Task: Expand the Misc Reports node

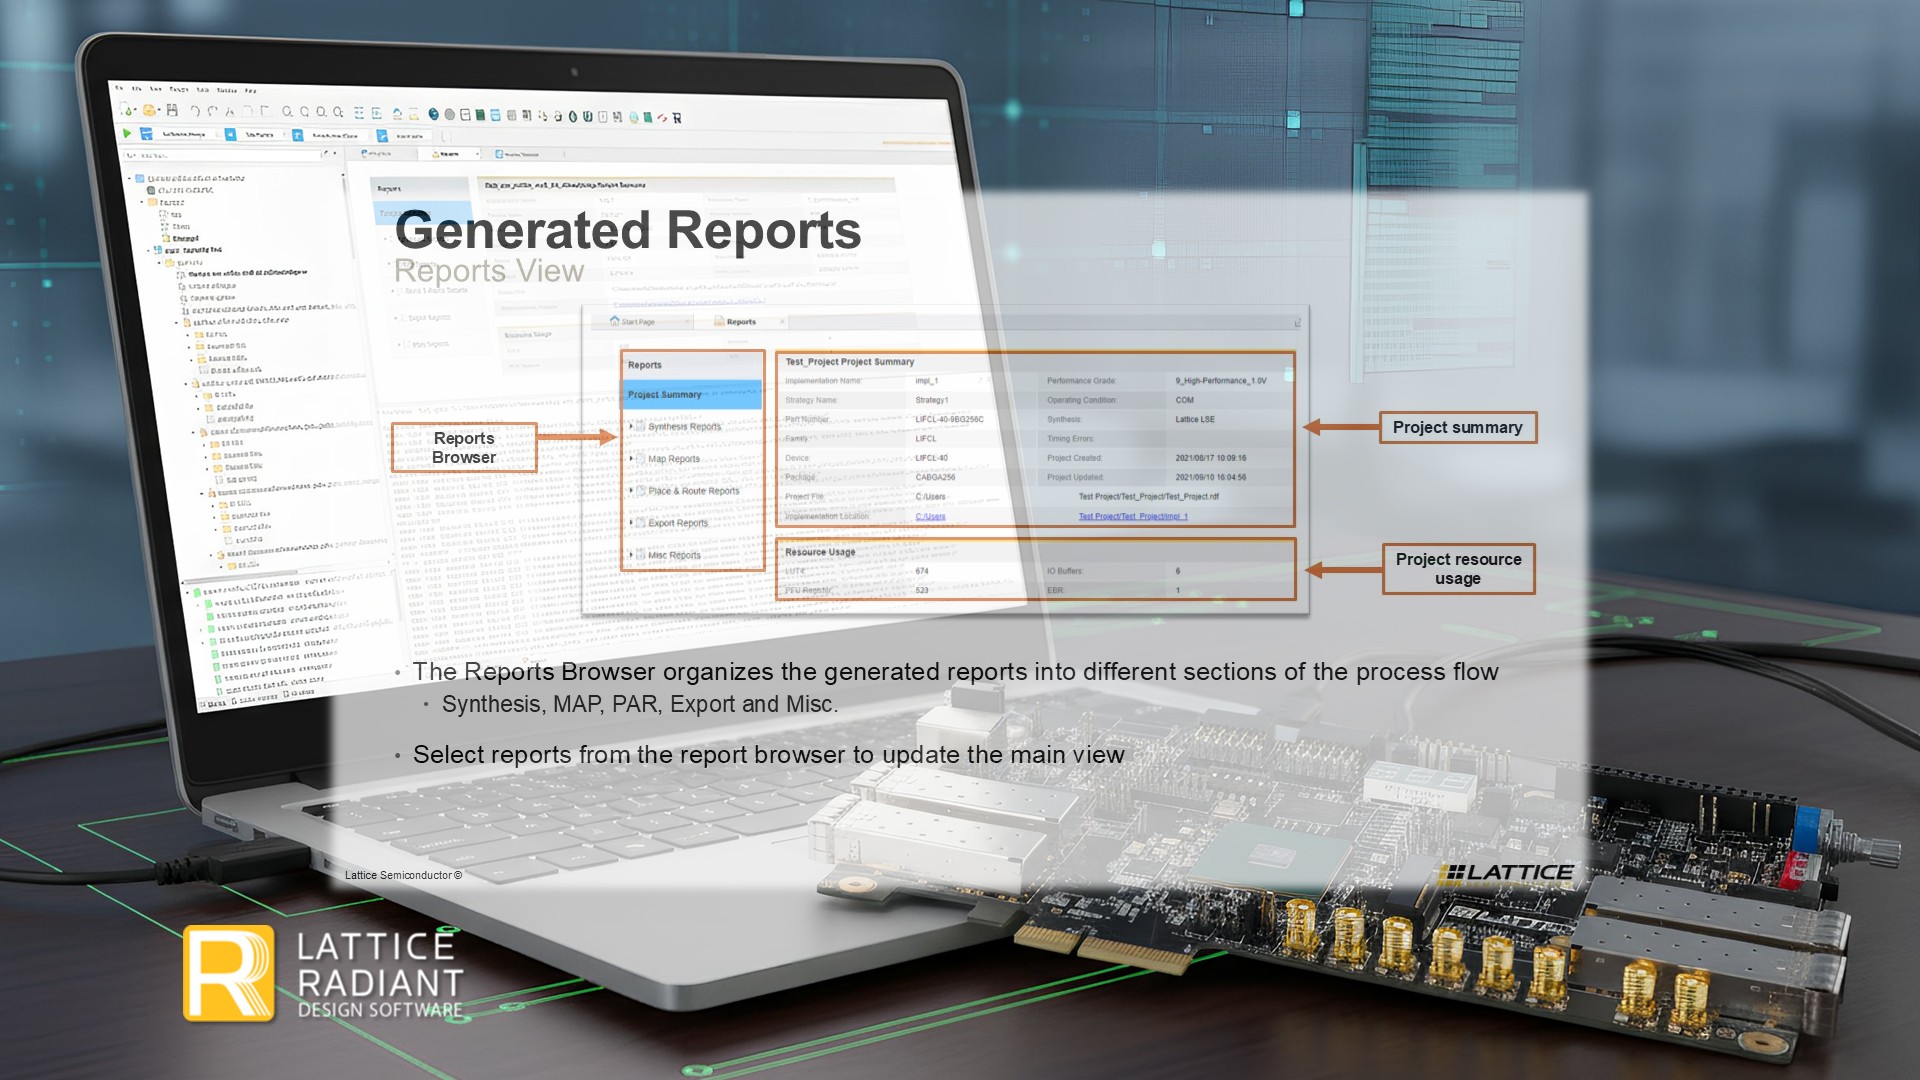Action: pyautogui.click(x=631, y=554)
